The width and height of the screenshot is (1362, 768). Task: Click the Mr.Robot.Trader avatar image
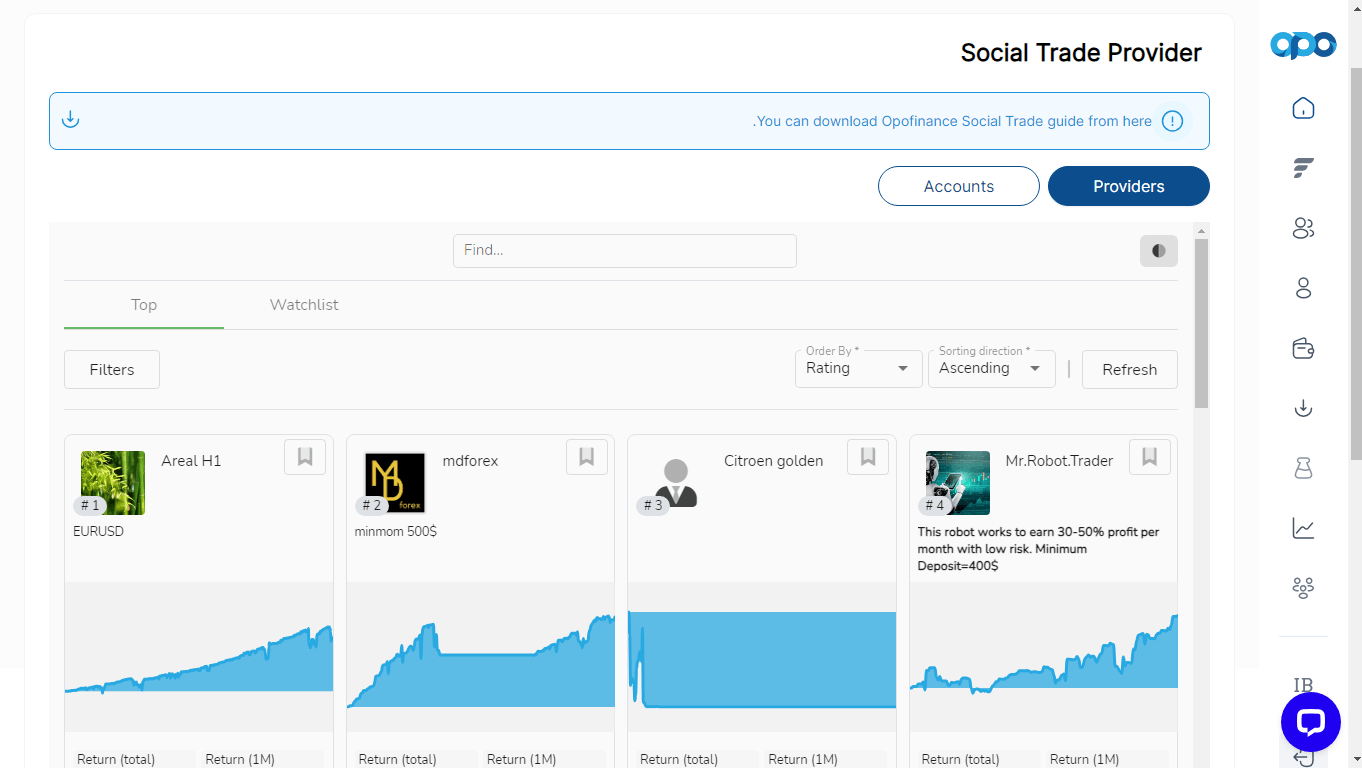click(958, 483)
